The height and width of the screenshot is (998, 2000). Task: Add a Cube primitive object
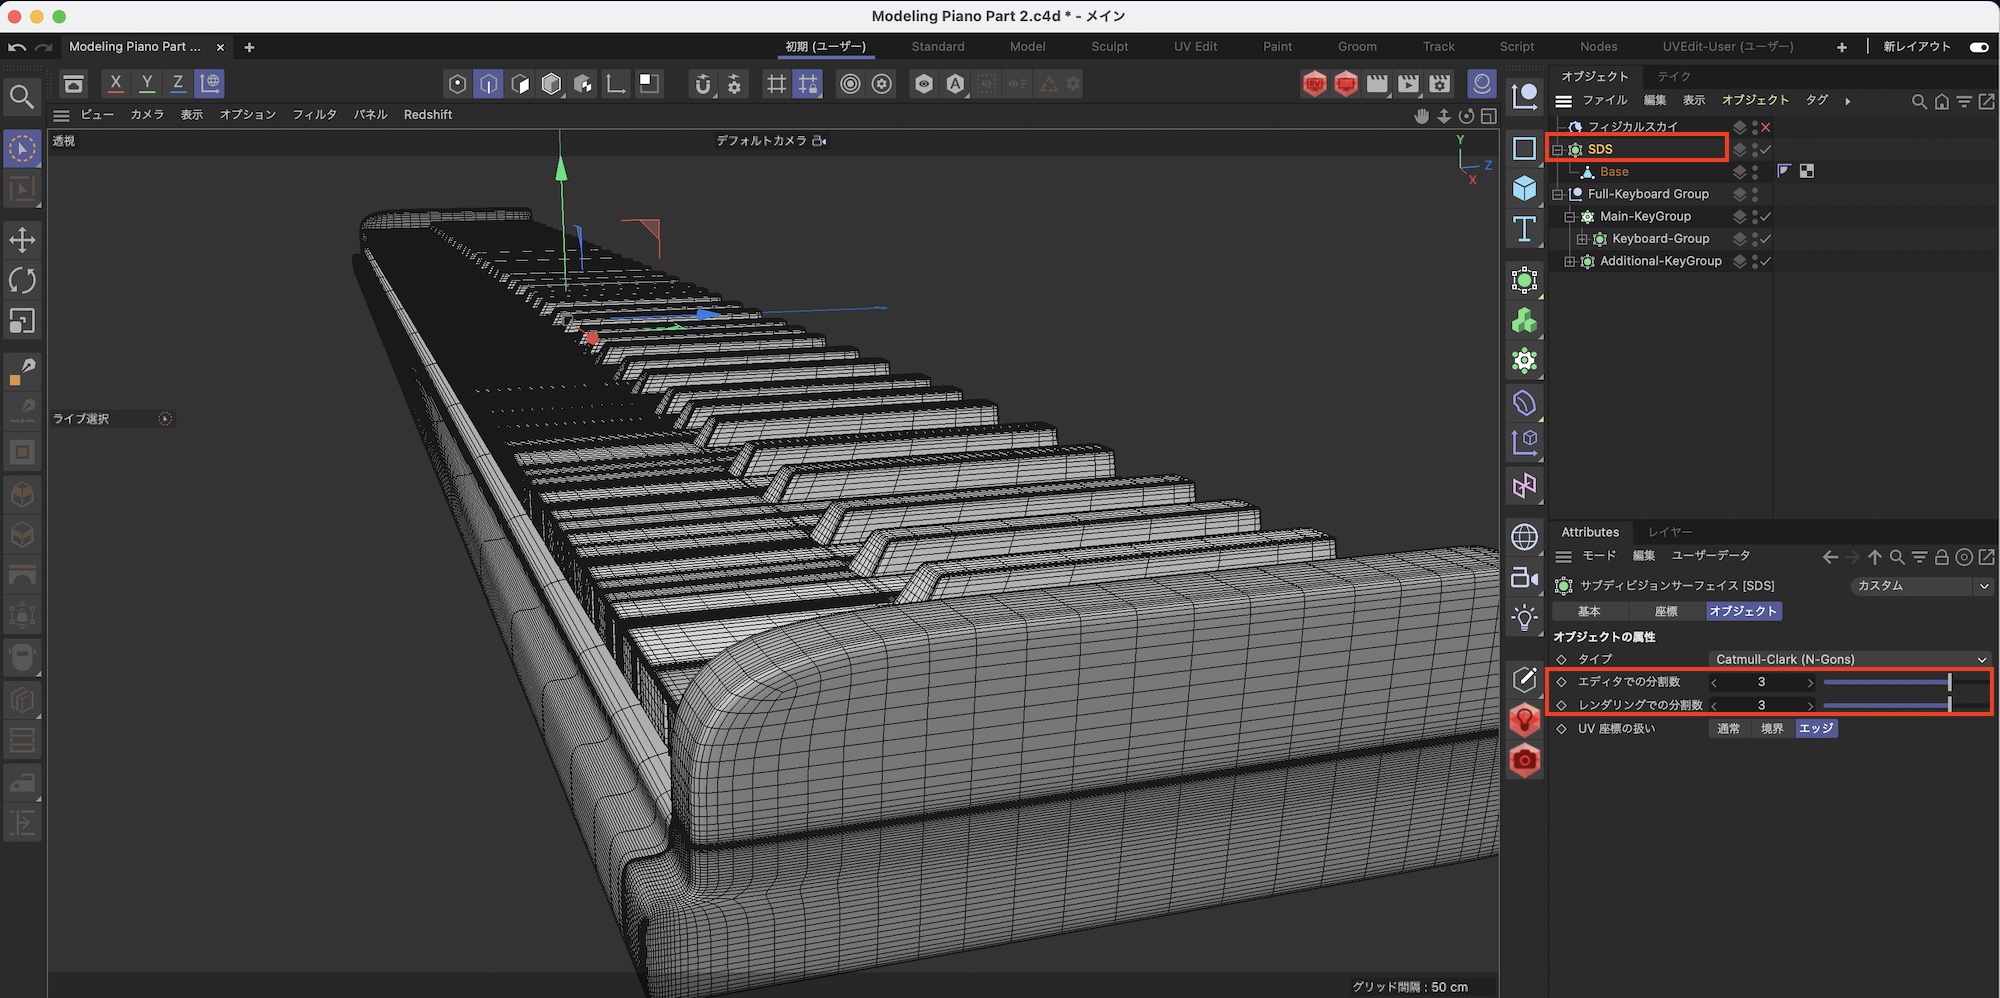[1524, 188]
